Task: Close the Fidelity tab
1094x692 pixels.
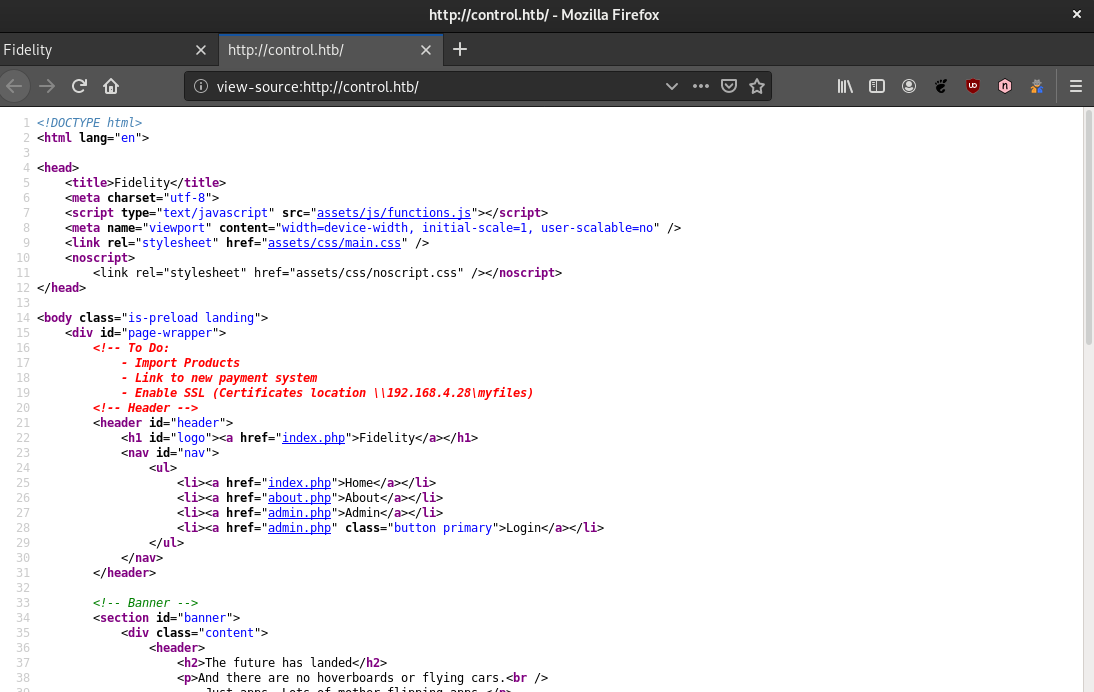Action: [201, 50]
